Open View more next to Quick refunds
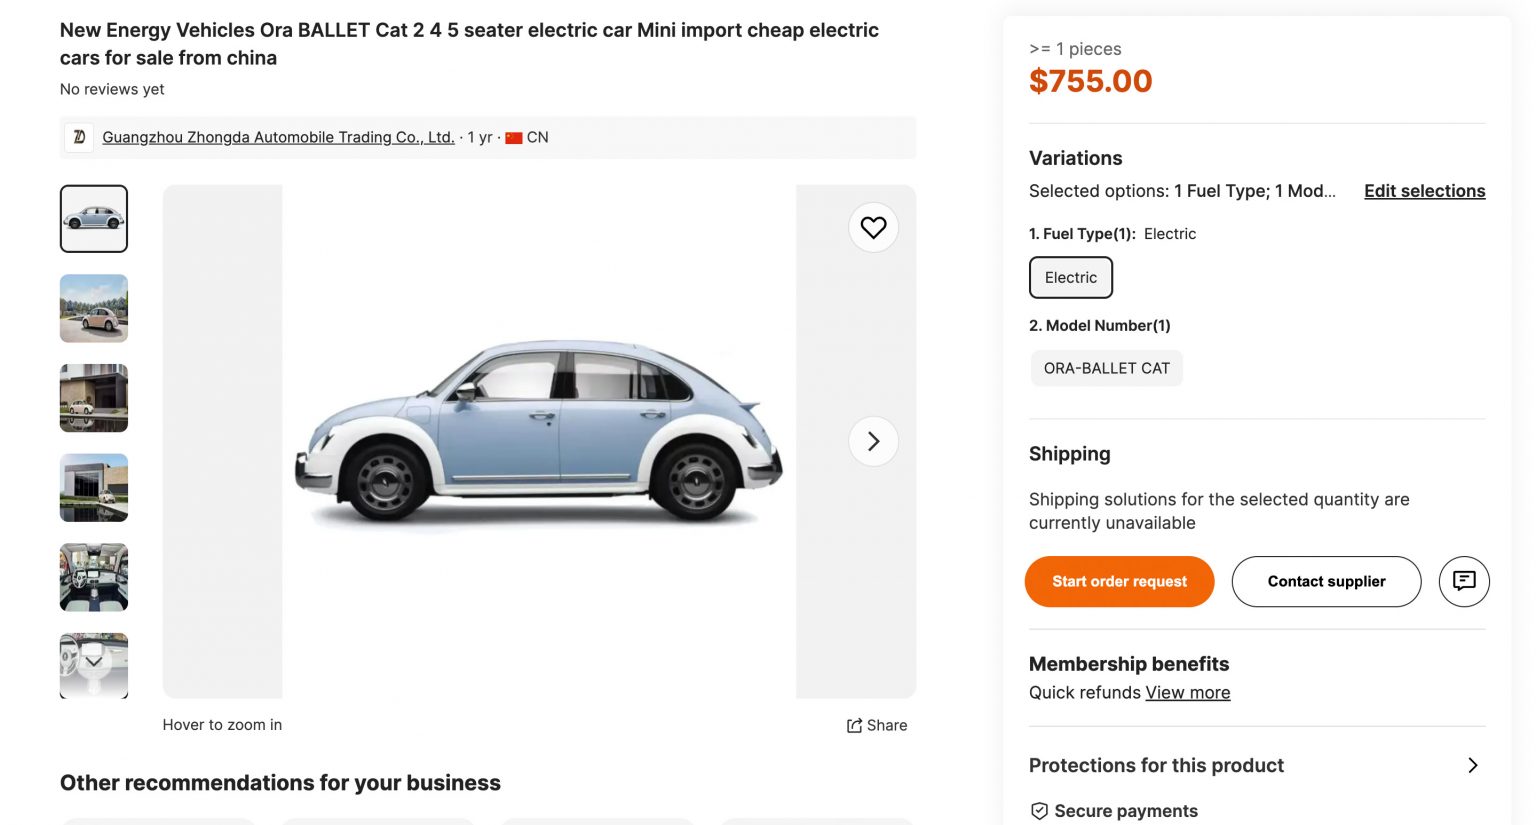Image resolution: width=1536 pixels, height=825 pixels. point(1188,692)
